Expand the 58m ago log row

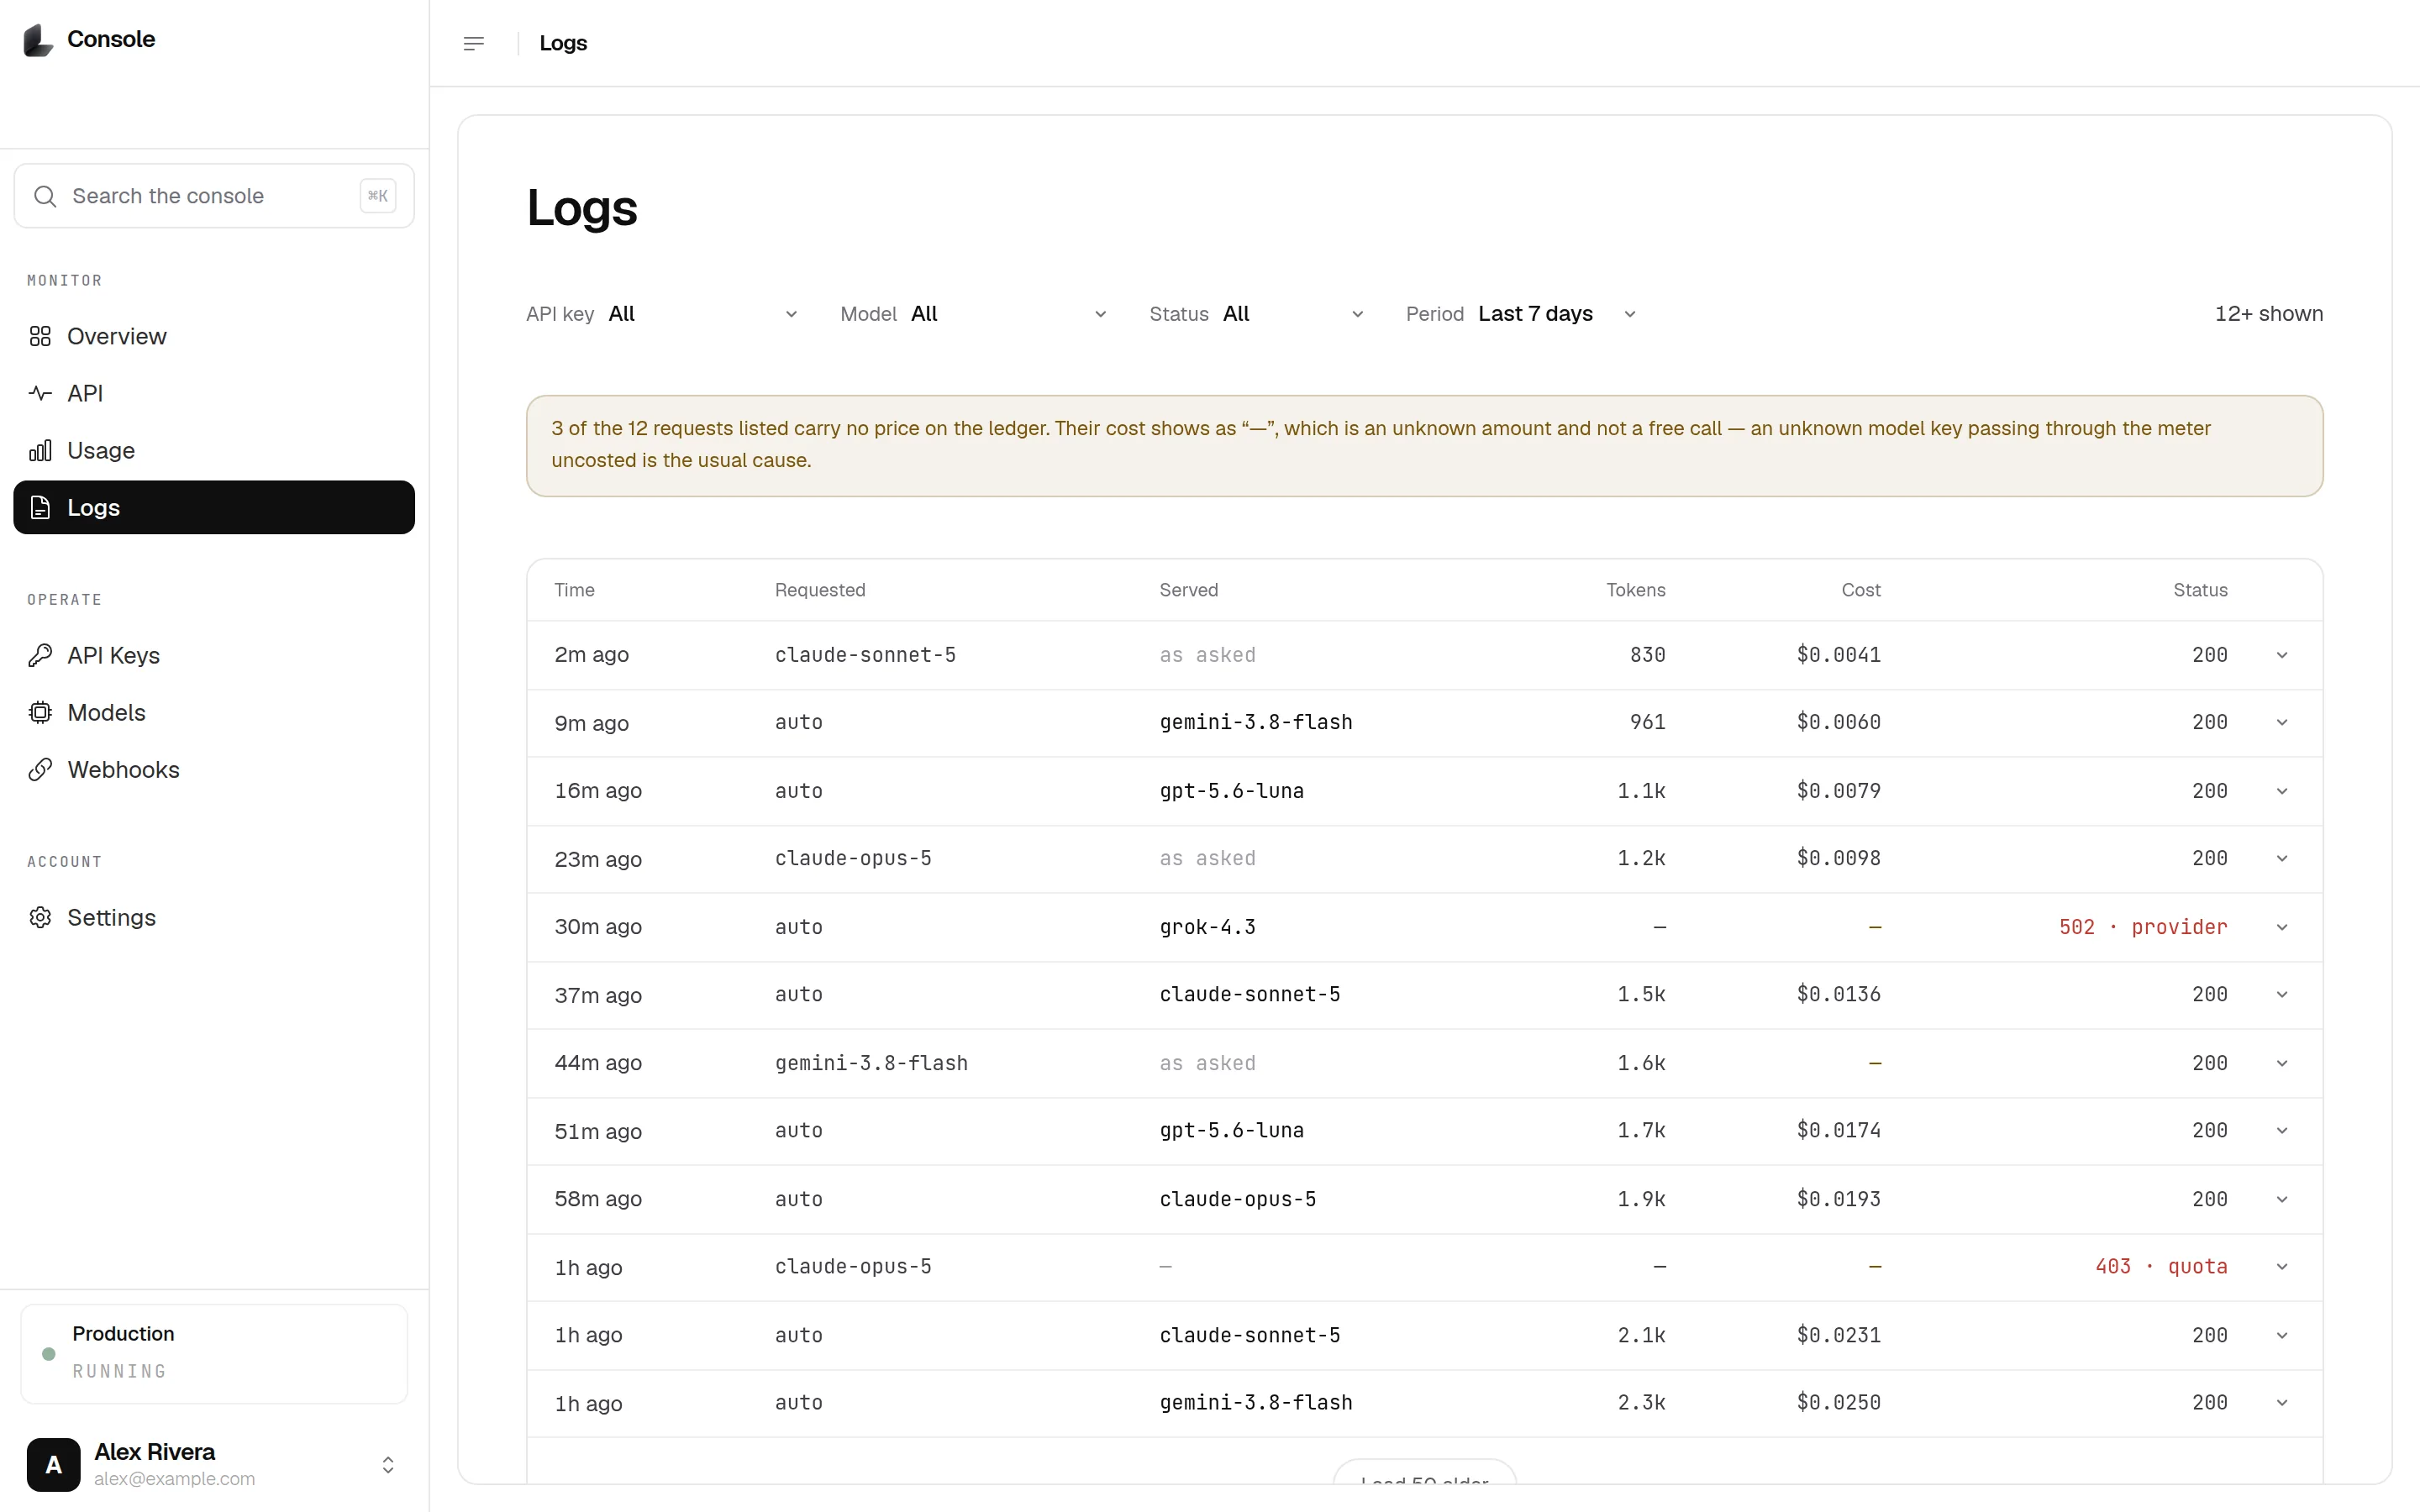2282,1199
